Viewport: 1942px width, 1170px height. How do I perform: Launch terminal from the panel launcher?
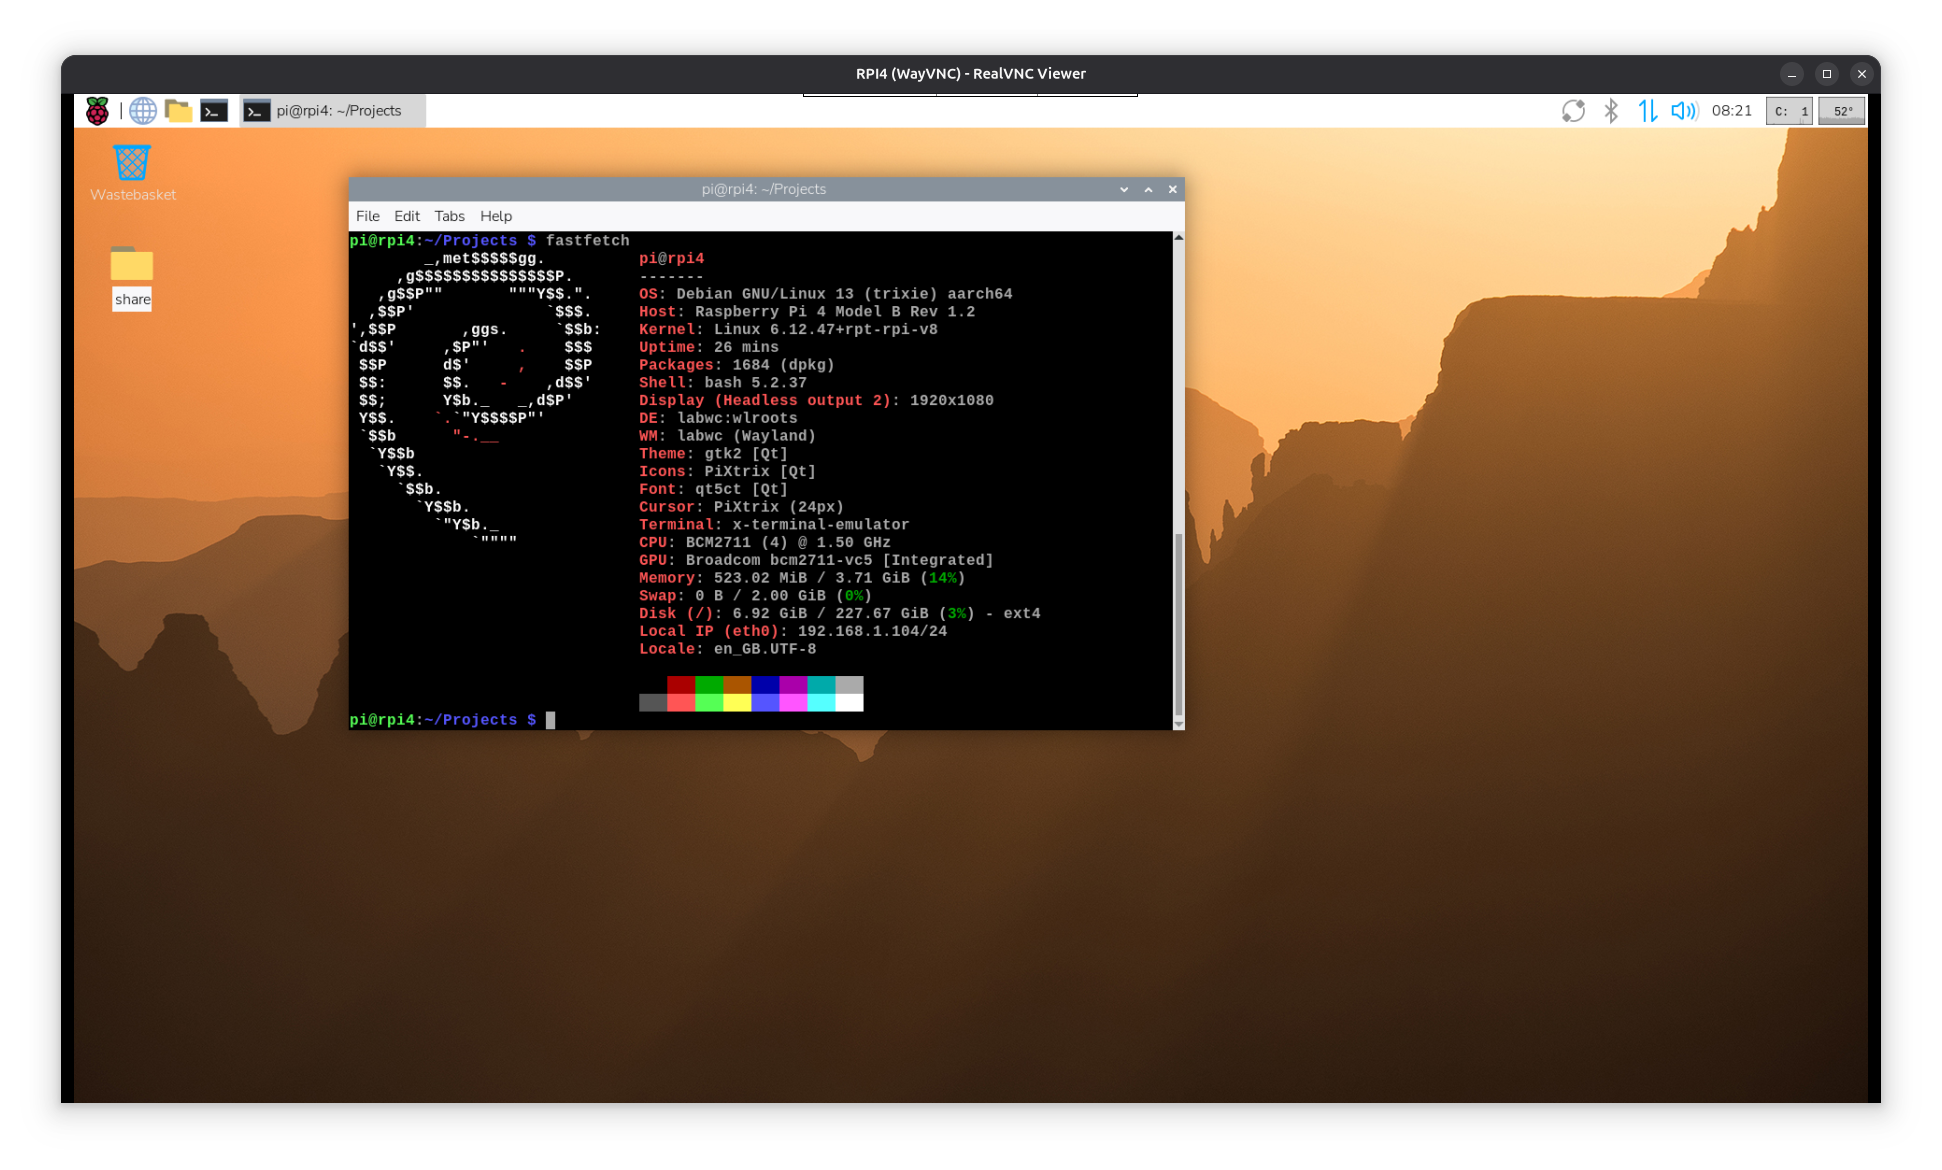pyautogui.click(x=214, y=111)
